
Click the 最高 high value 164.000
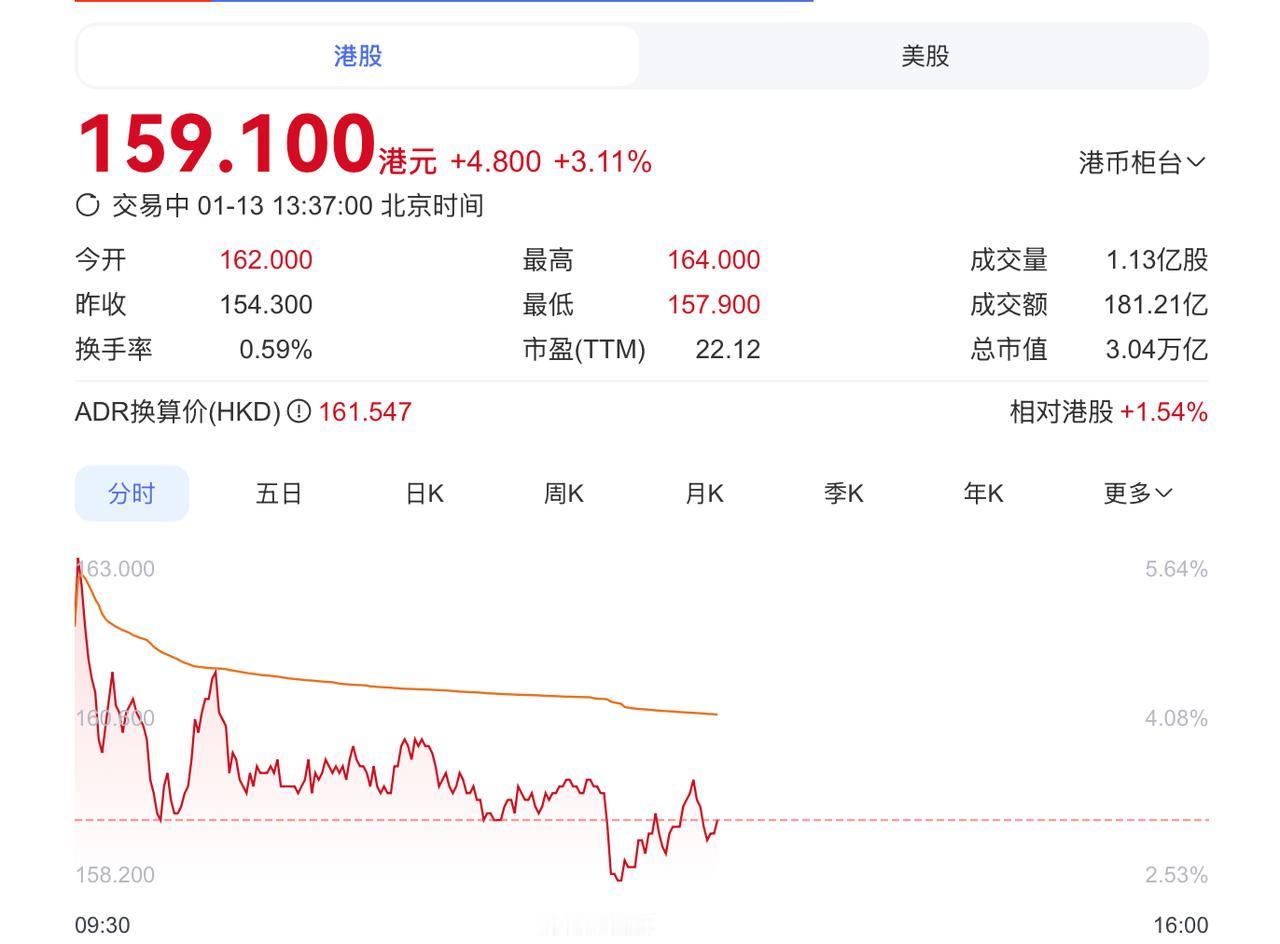[713, 258]
